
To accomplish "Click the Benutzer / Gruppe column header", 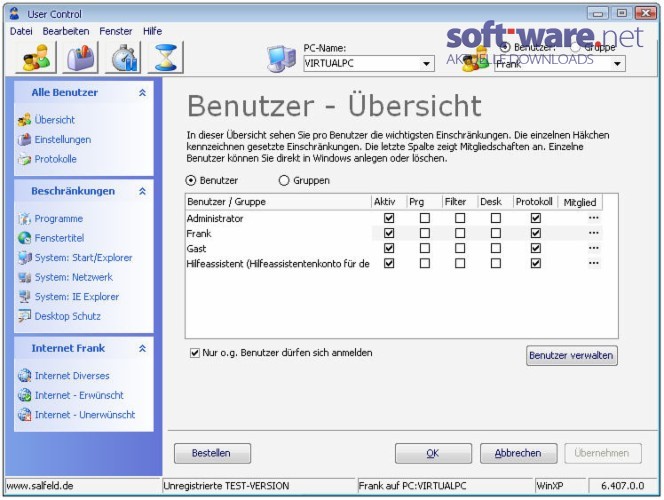I will pyautogui.click(x=278, y=202).
